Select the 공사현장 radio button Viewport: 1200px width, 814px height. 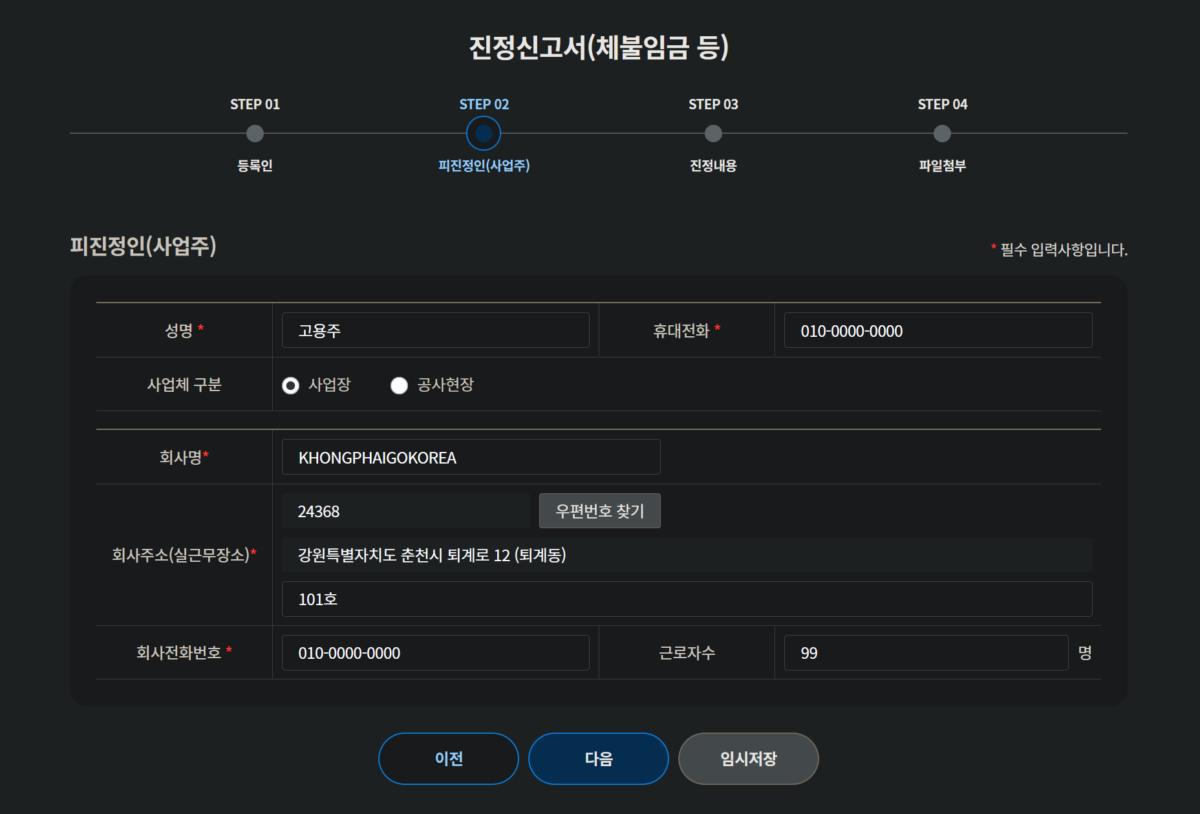click(399, 384)
